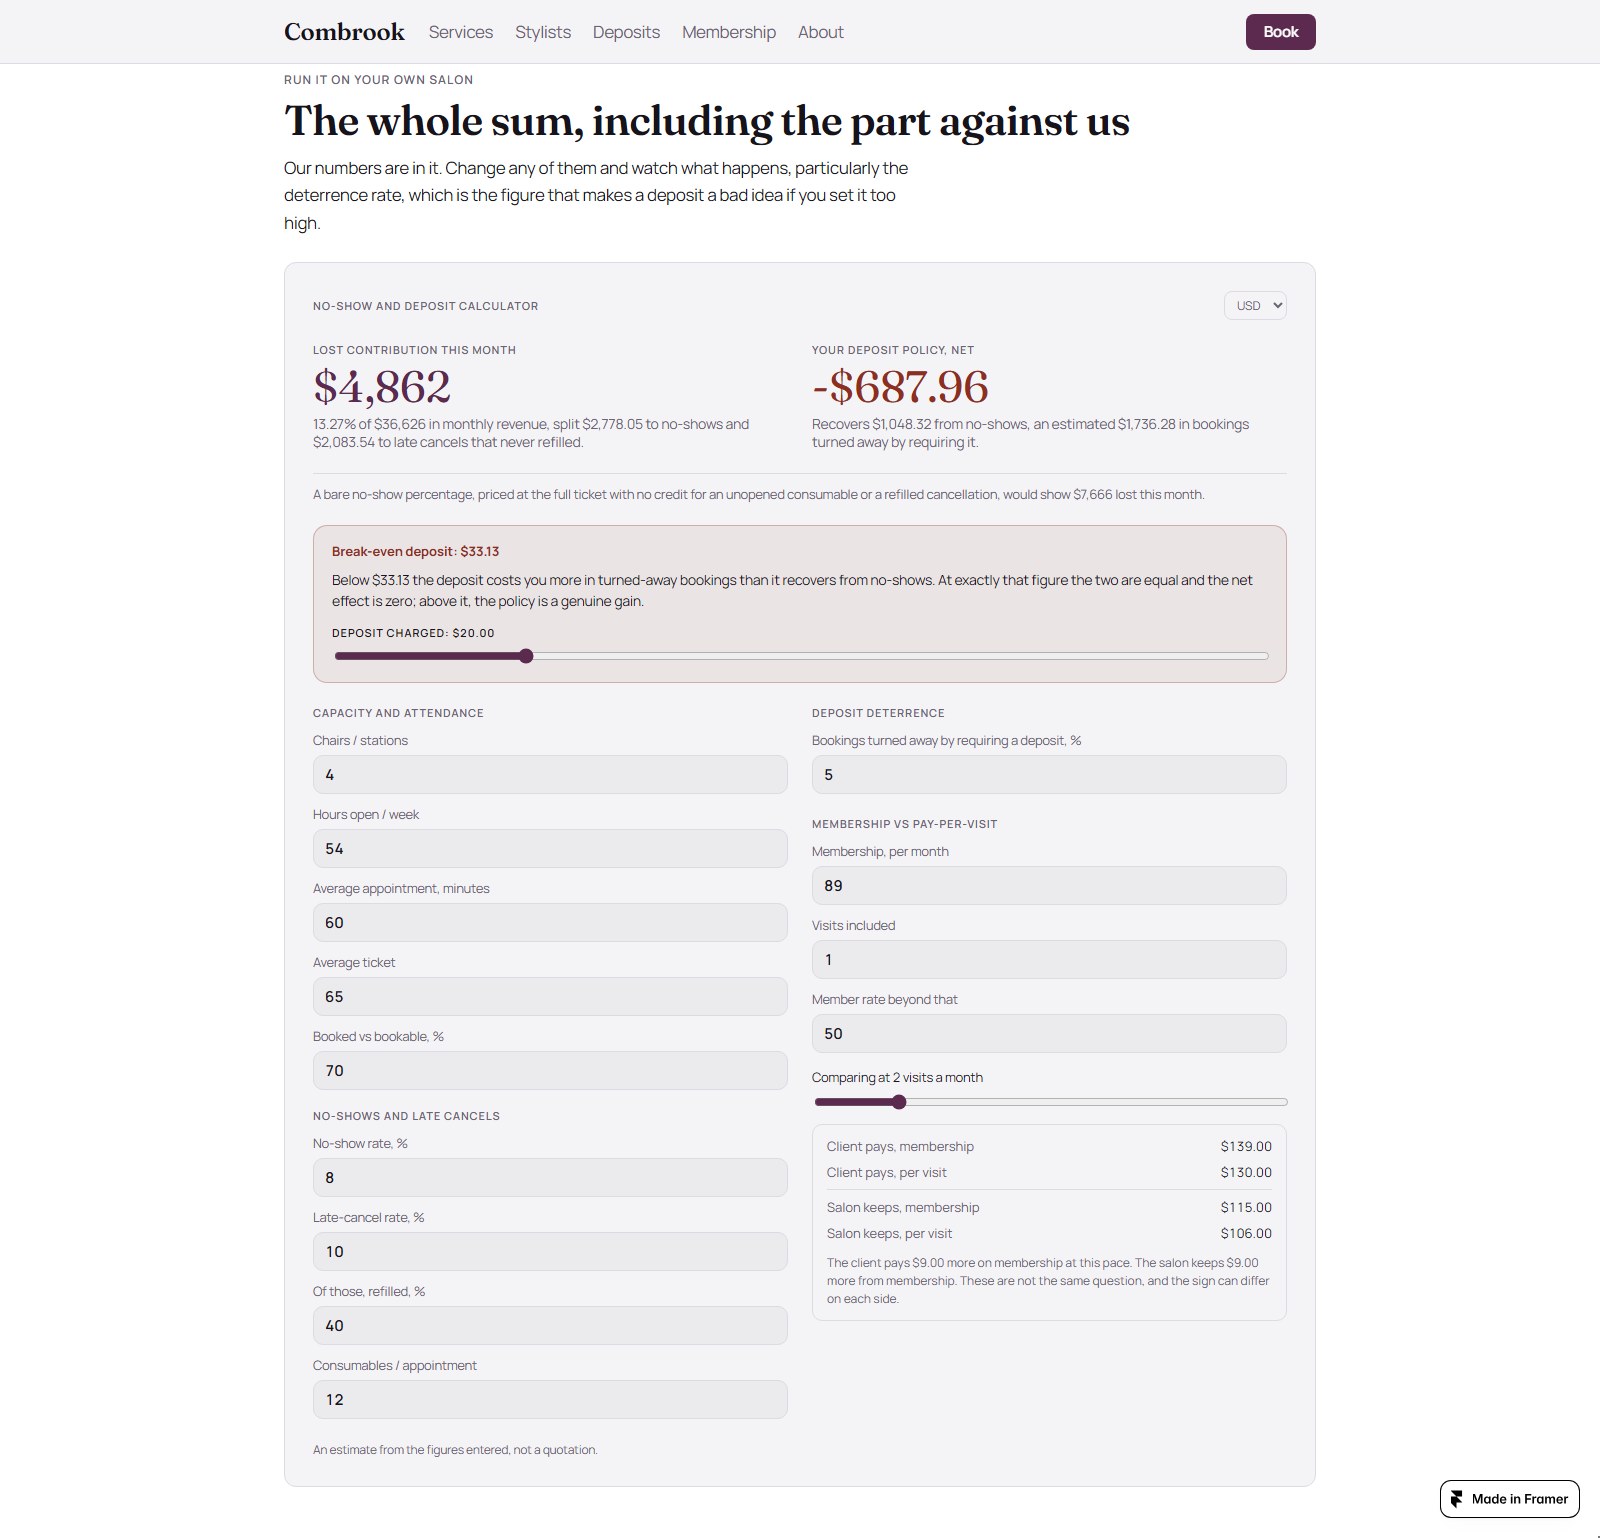Viewport: 1600px width, 1538px height.
Task: Click the Bookings turned away percentage field
Action: [1049, 775]
